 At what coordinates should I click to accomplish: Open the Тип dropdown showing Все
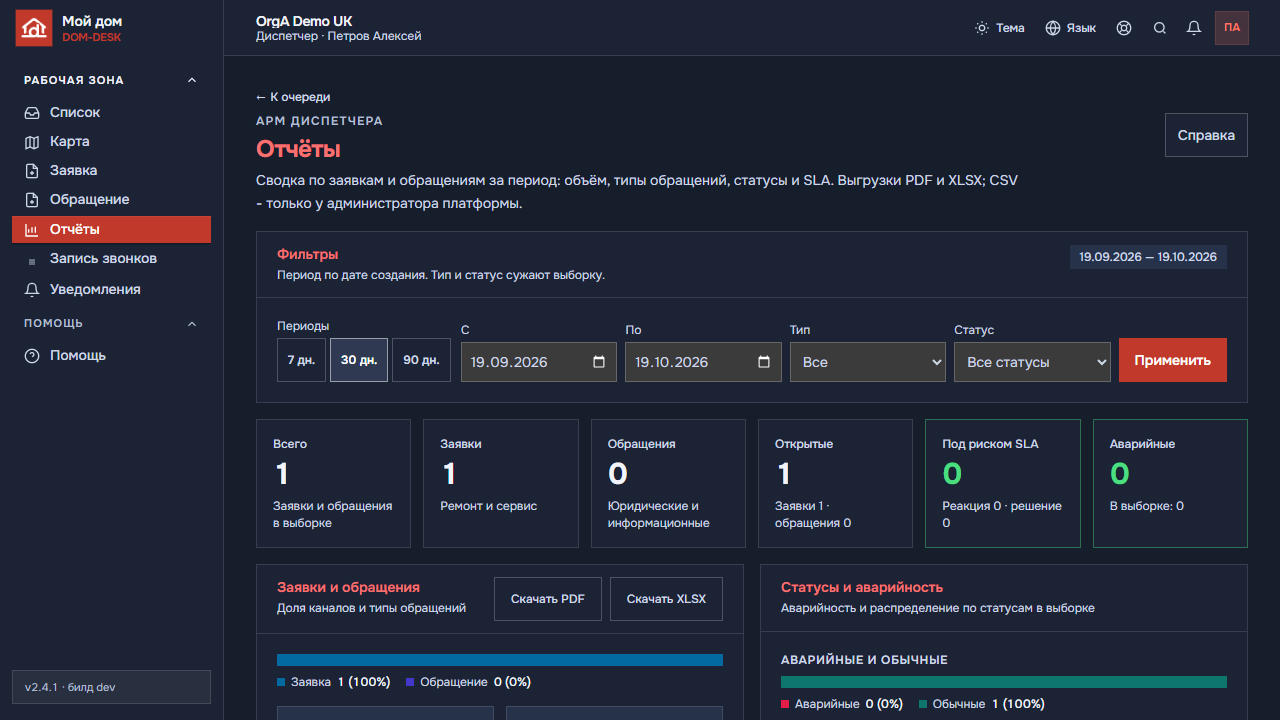tap(868, 362)
